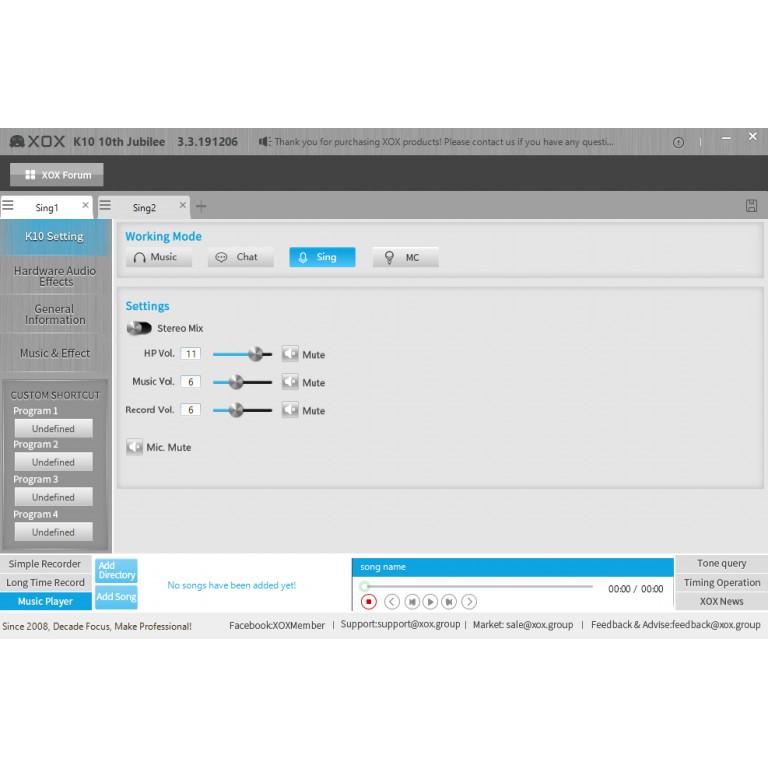Close the Sing1 tab

tap(85, 205)
